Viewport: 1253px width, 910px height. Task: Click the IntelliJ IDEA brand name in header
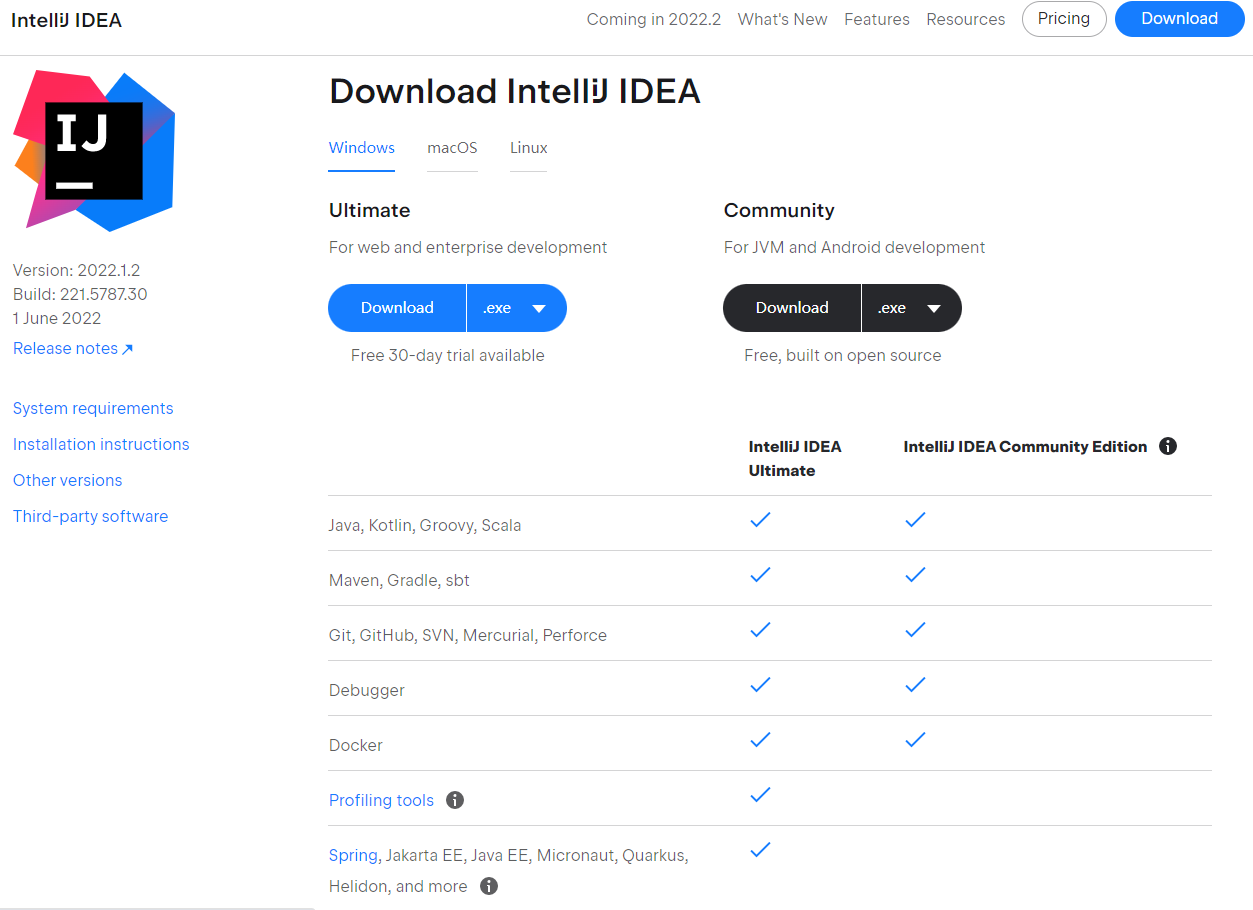(x=67, y=20)
